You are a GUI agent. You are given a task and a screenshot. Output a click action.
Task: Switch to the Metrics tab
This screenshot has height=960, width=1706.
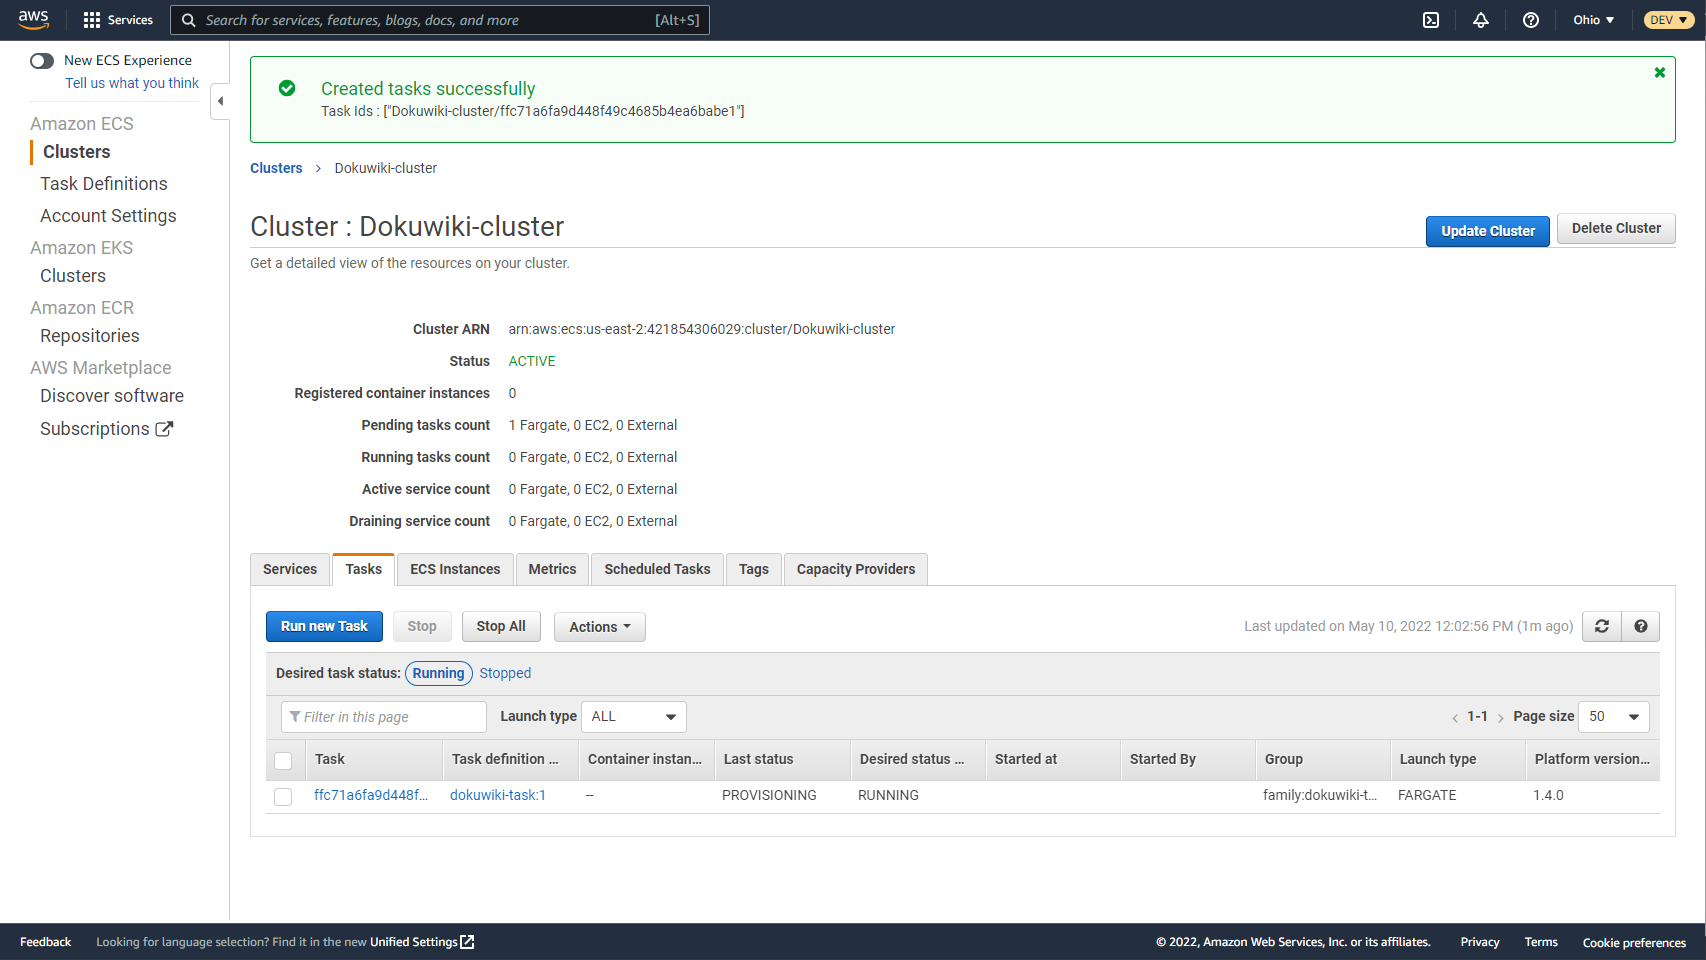point(552,569)
